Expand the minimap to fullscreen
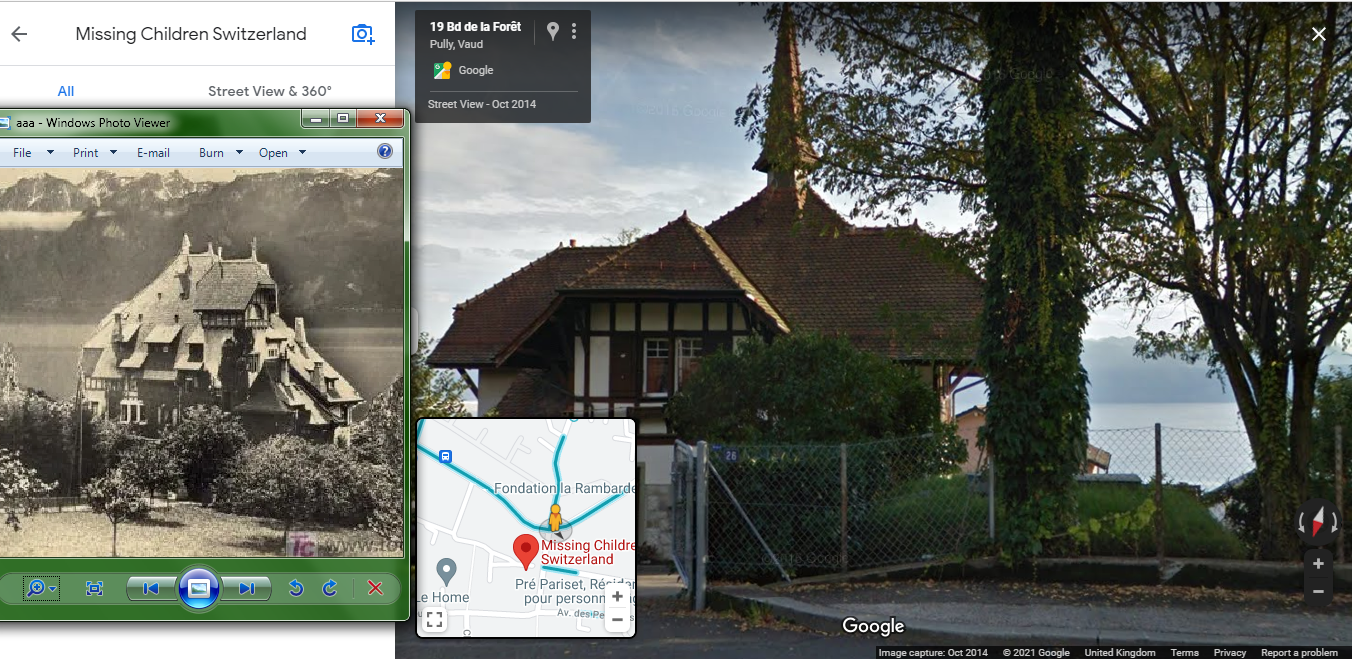This screenshot has width=1352, height=659. click(434, 620)
